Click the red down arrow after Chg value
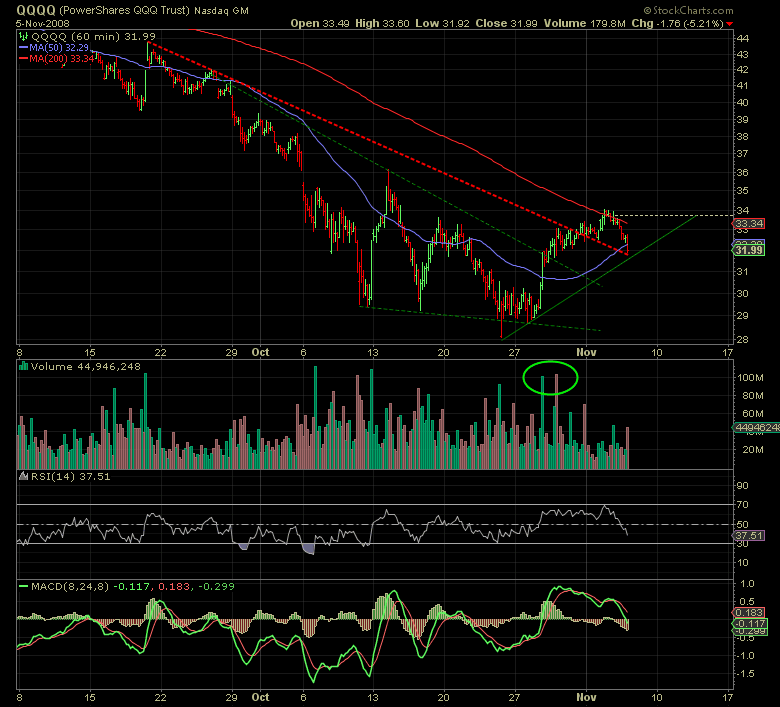This screenshot has width=780, height=707. pos(729,24)
